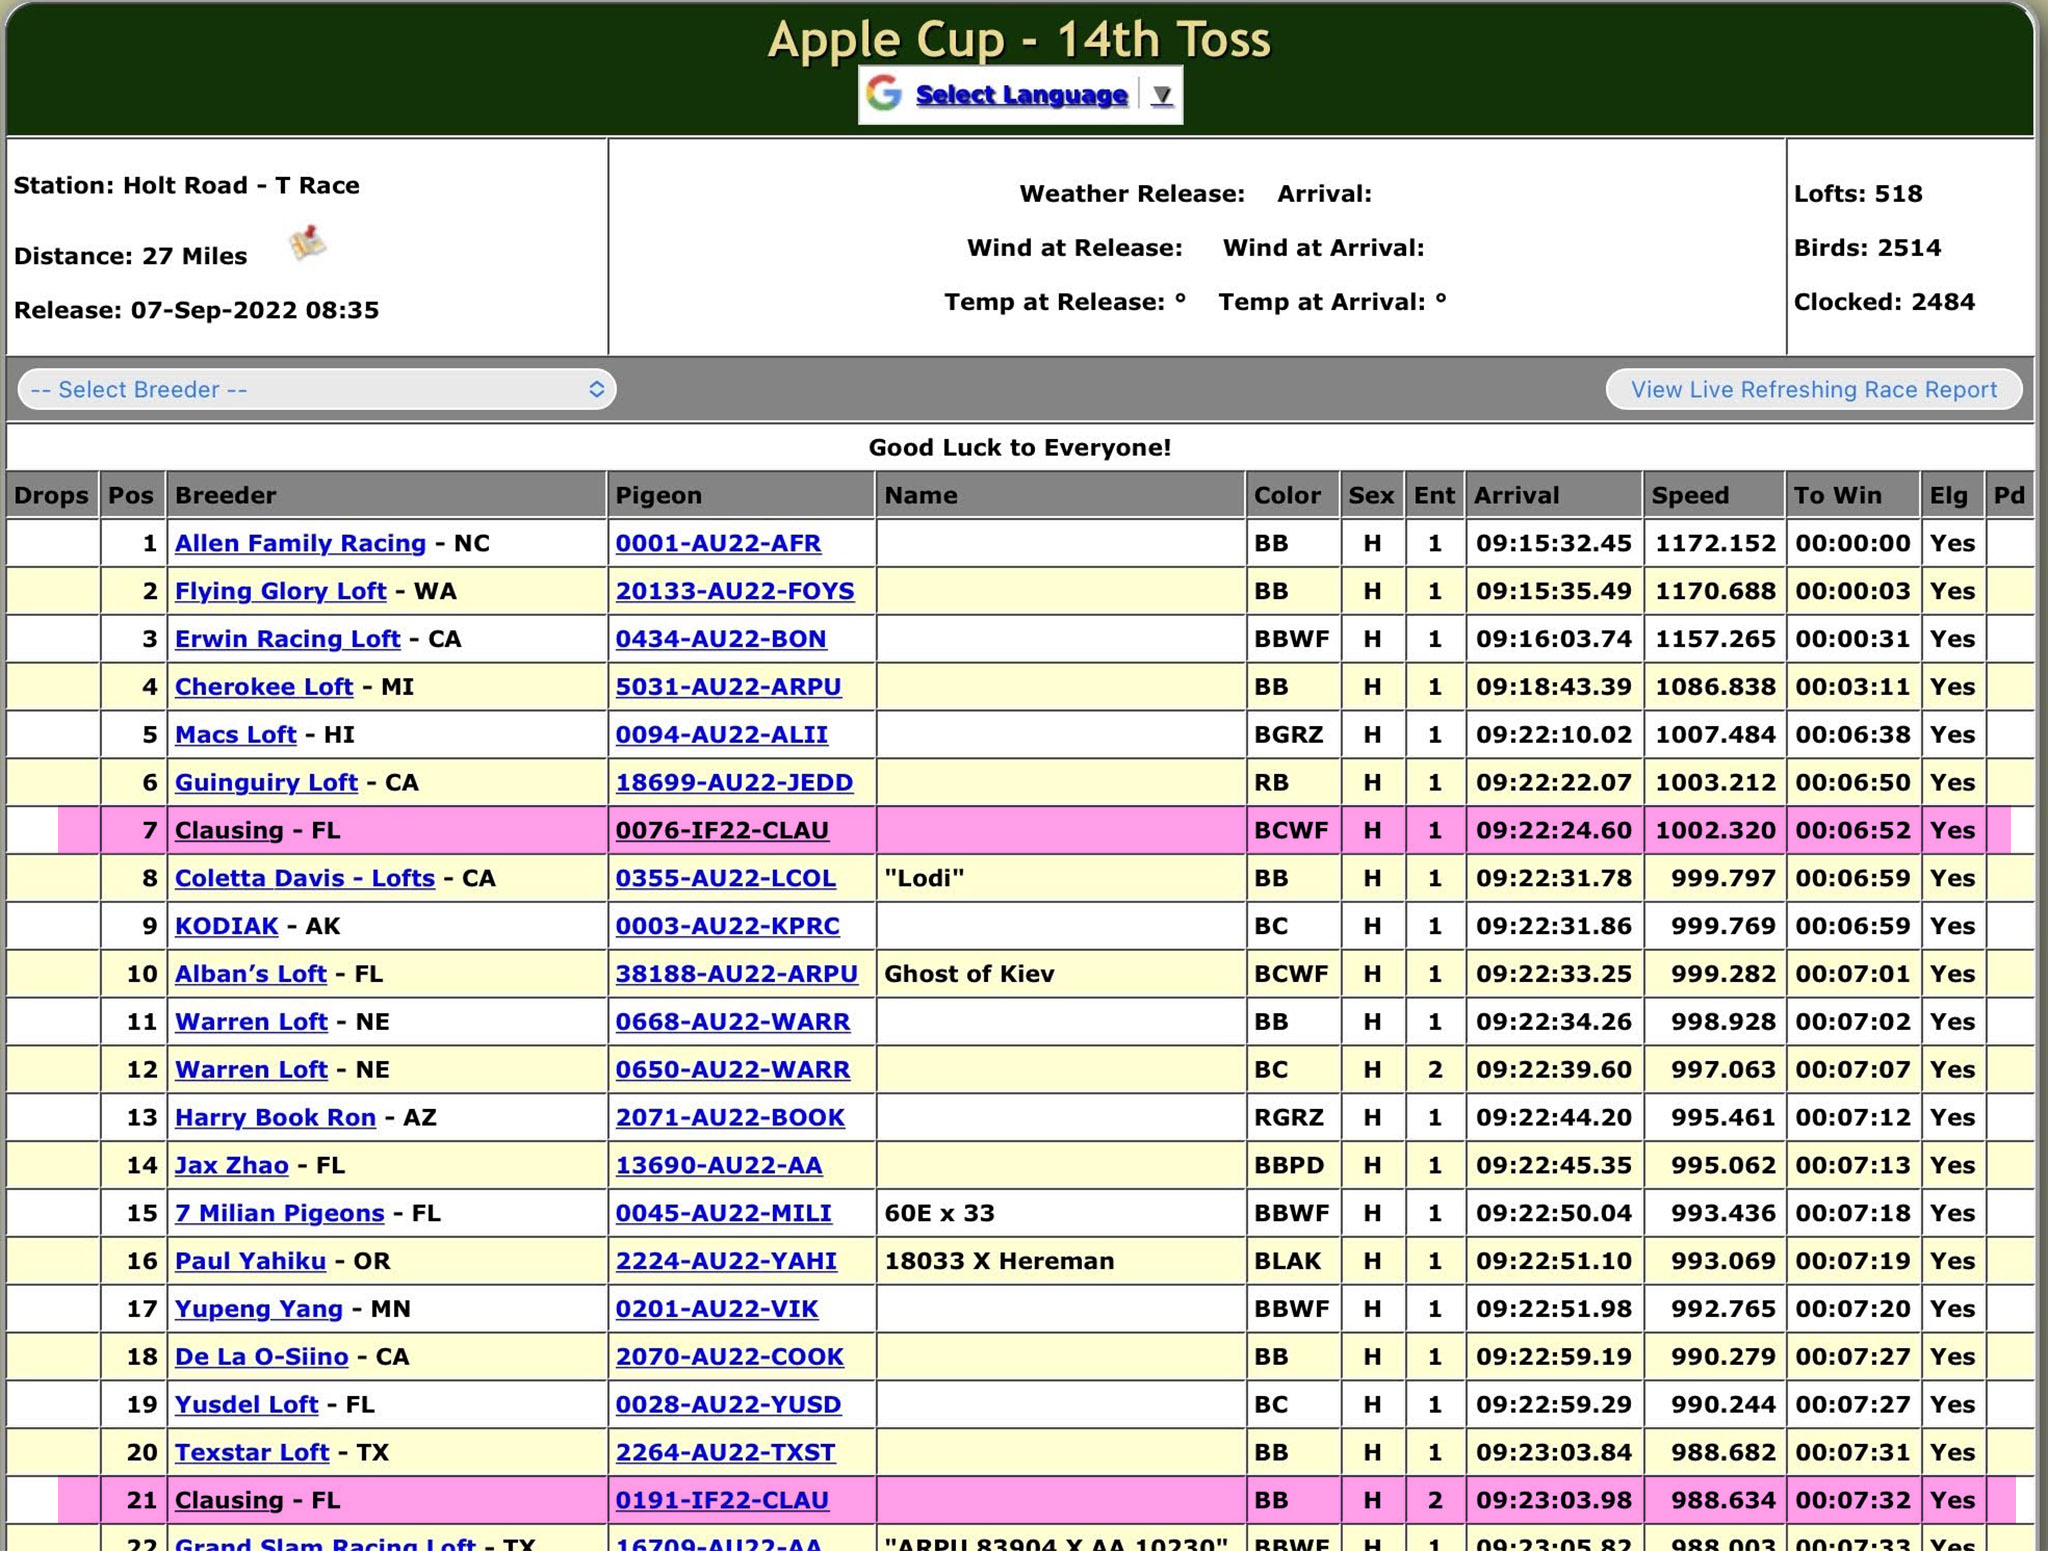Open Erwin Racing Loft breeder link
This screenshot has width=2048, height=1551.
coord(287,639)
